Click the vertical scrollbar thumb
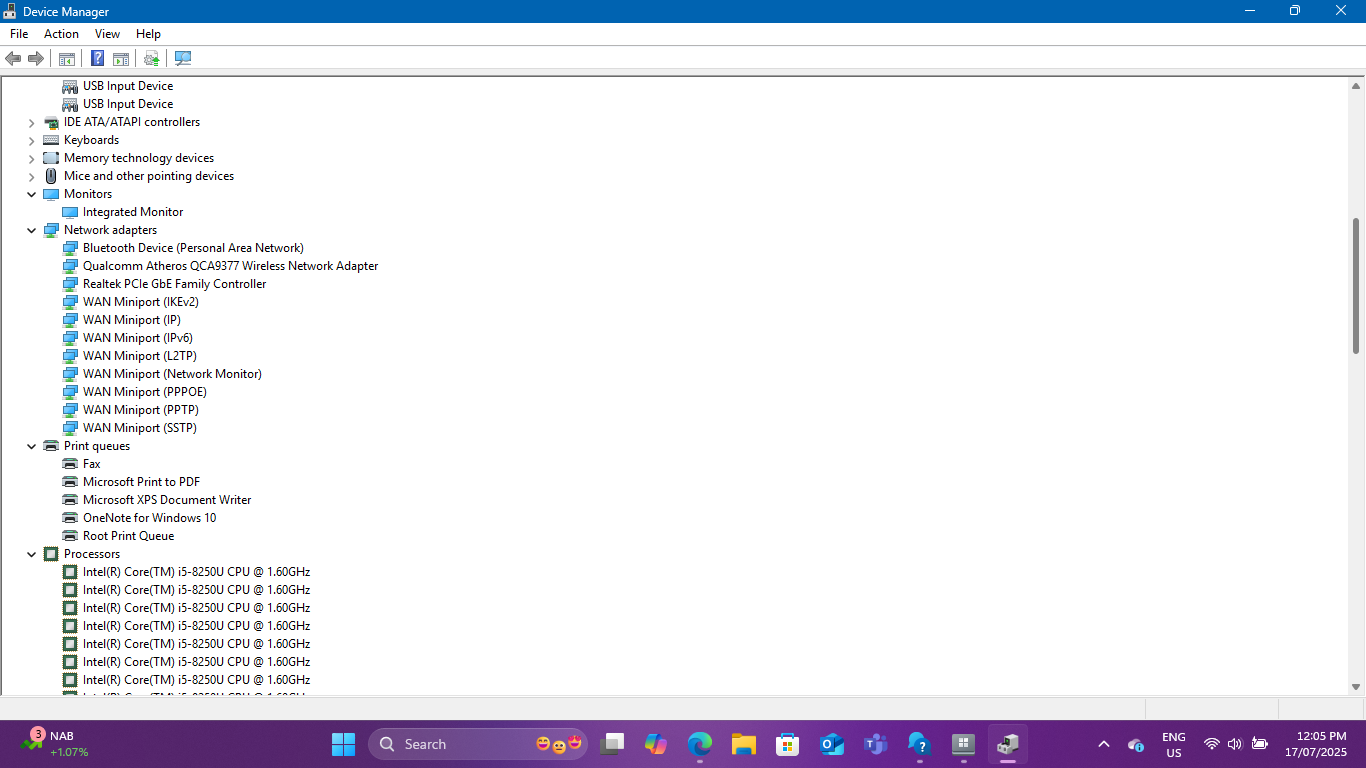The width and height of the screenshot is (1366, 768). tap(1356, 286)
